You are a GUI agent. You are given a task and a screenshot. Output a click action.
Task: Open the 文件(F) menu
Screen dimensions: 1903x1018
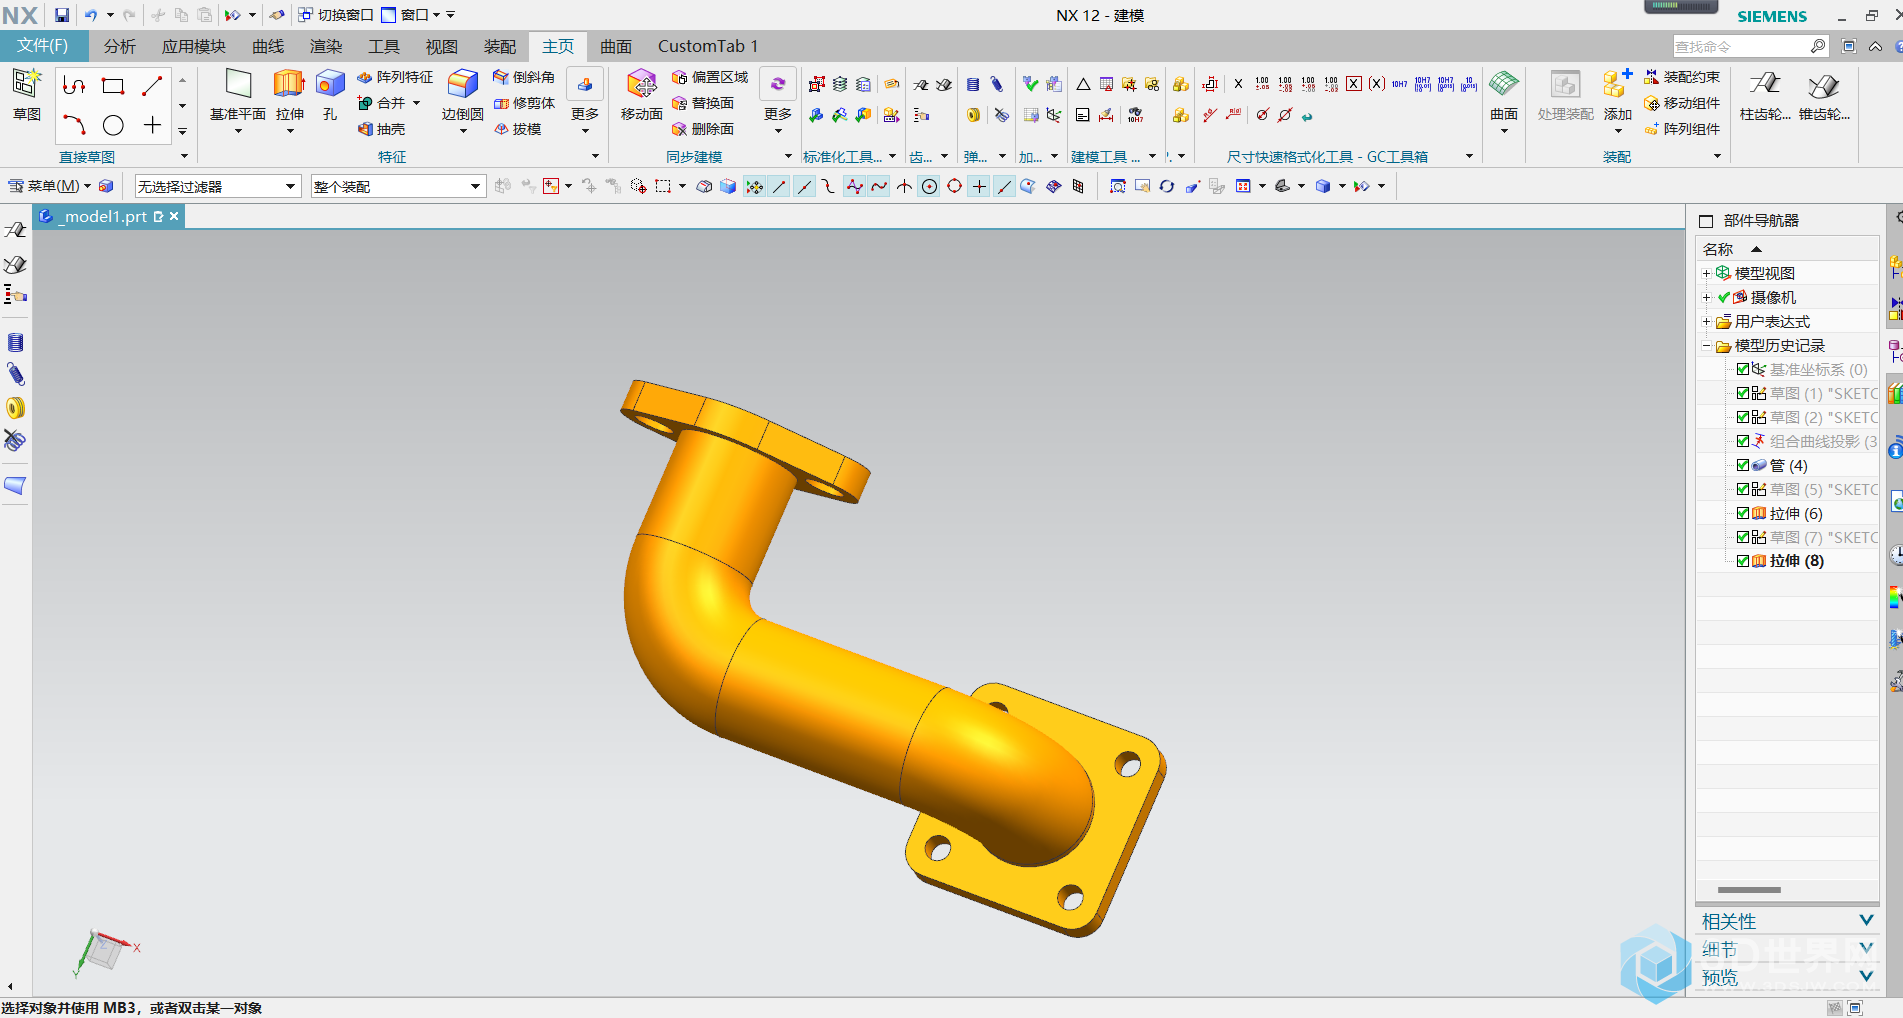click(x=43, y=46)
